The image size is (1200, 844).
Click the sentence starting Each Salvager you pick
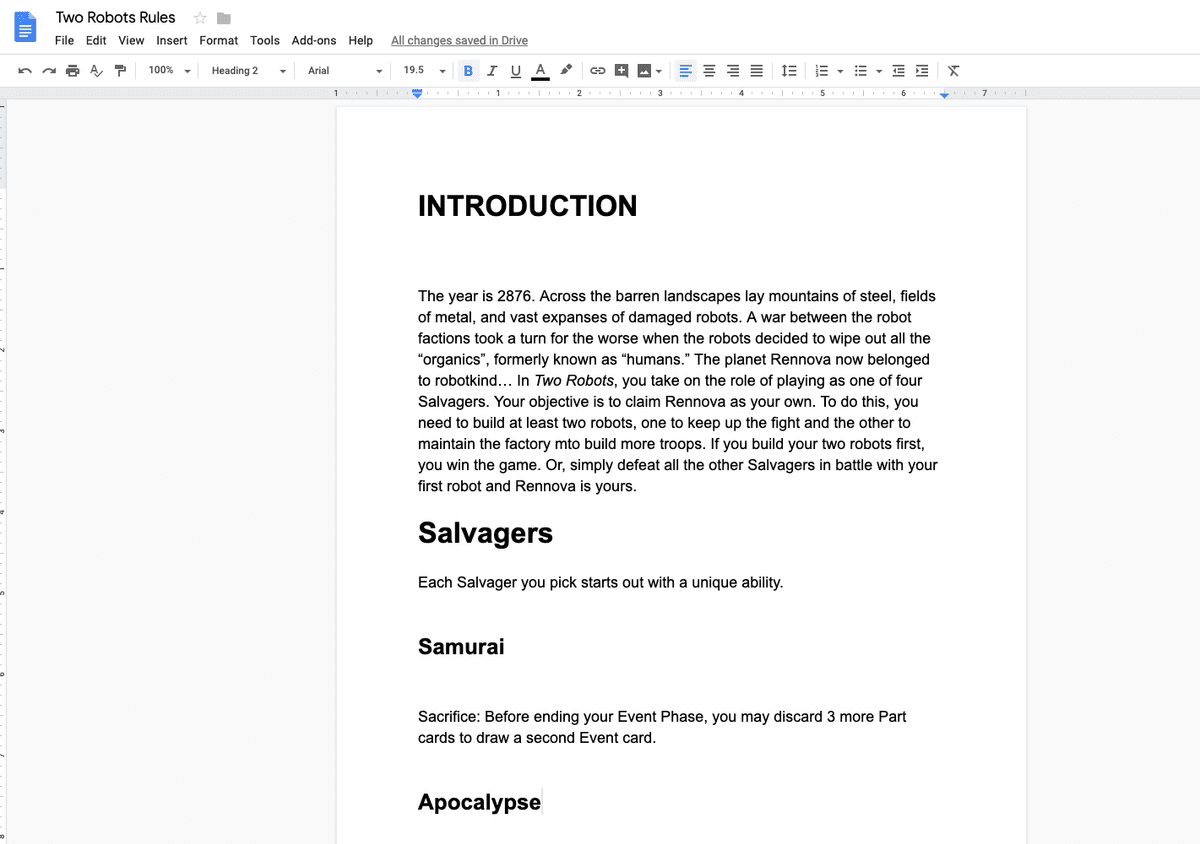click(x=600, y=582)
